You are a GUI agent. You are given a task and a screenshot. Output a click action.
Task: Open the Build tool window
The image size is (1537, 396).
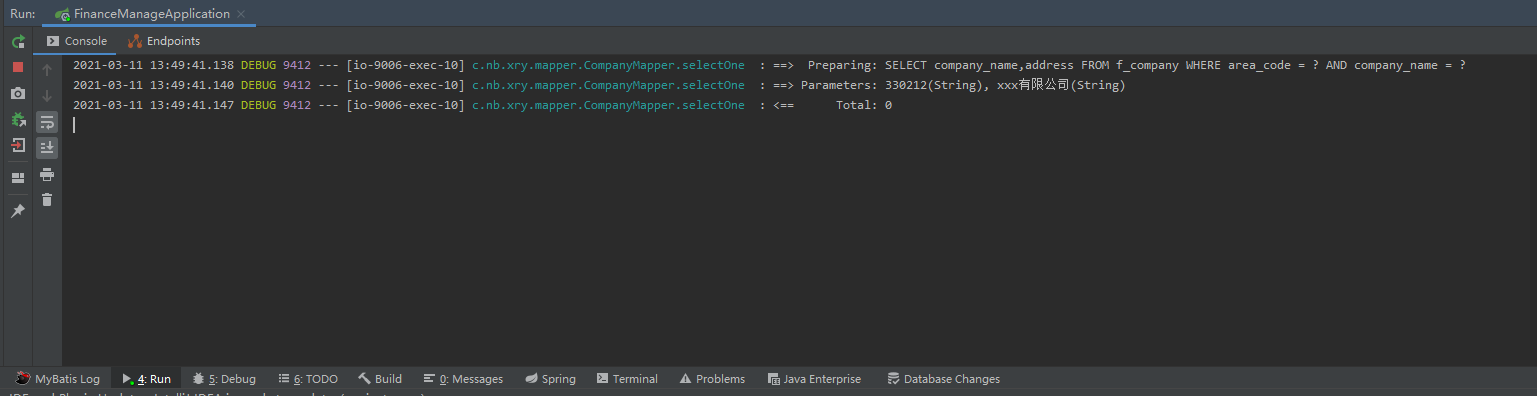380,379
